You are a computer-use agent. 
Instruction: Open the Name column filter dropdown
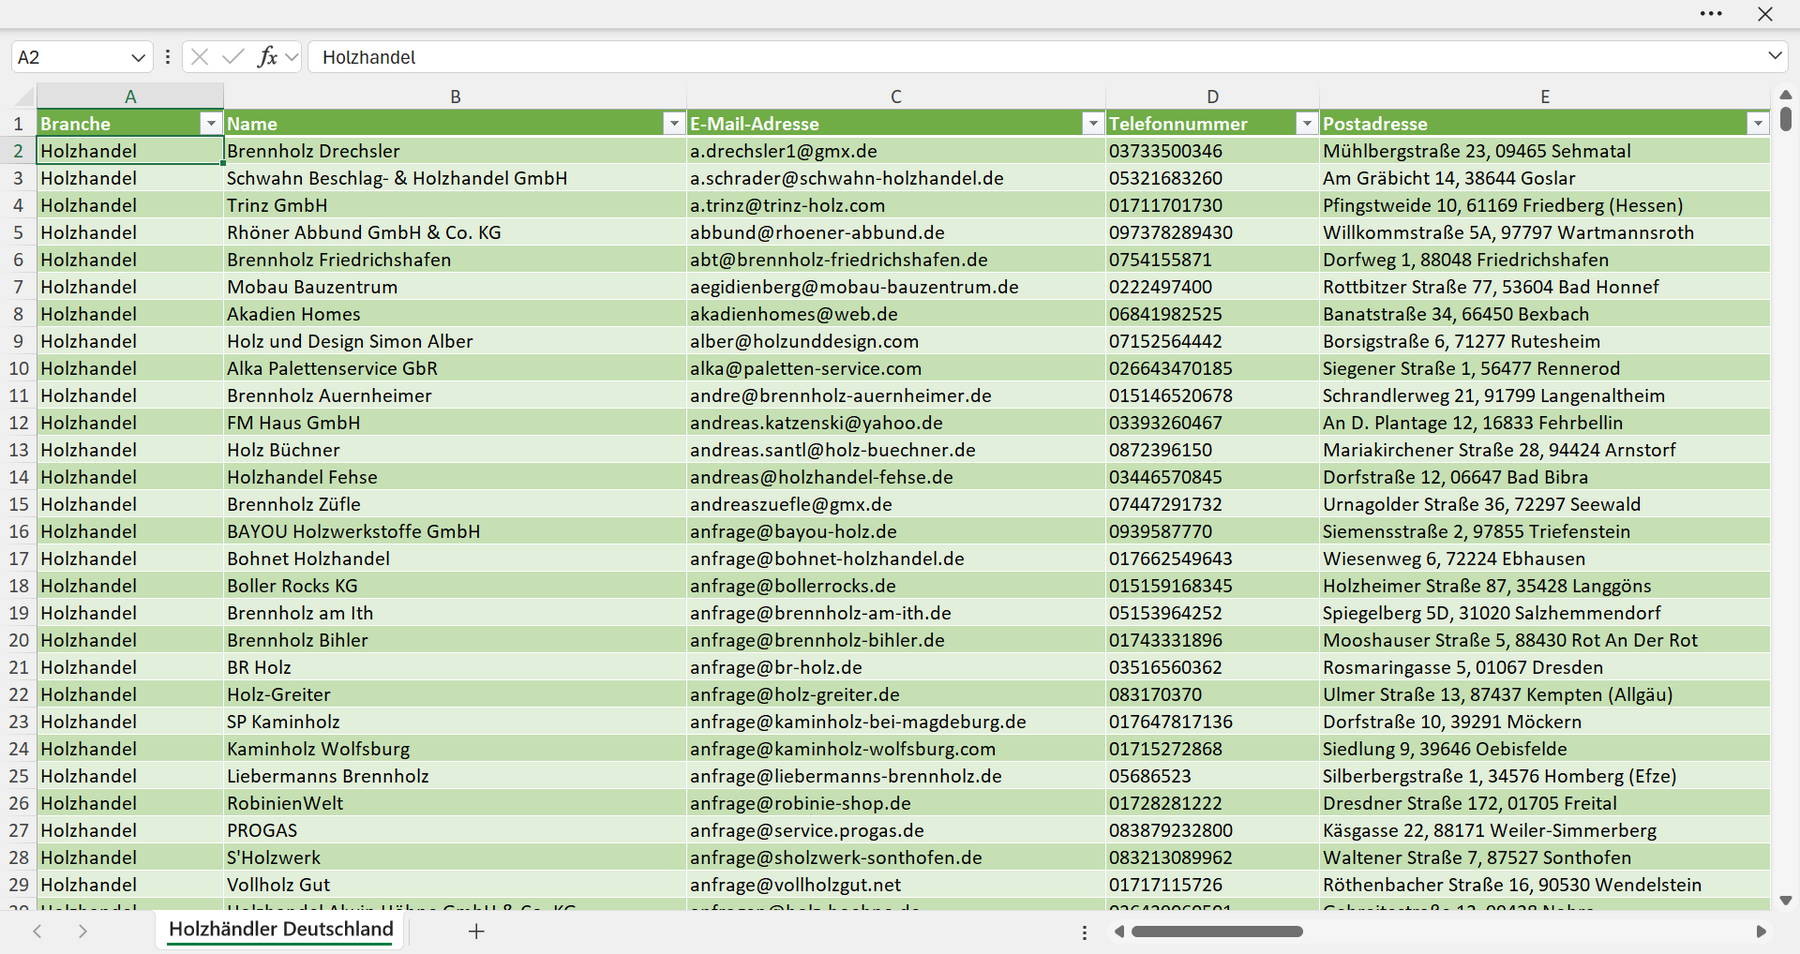673,123
